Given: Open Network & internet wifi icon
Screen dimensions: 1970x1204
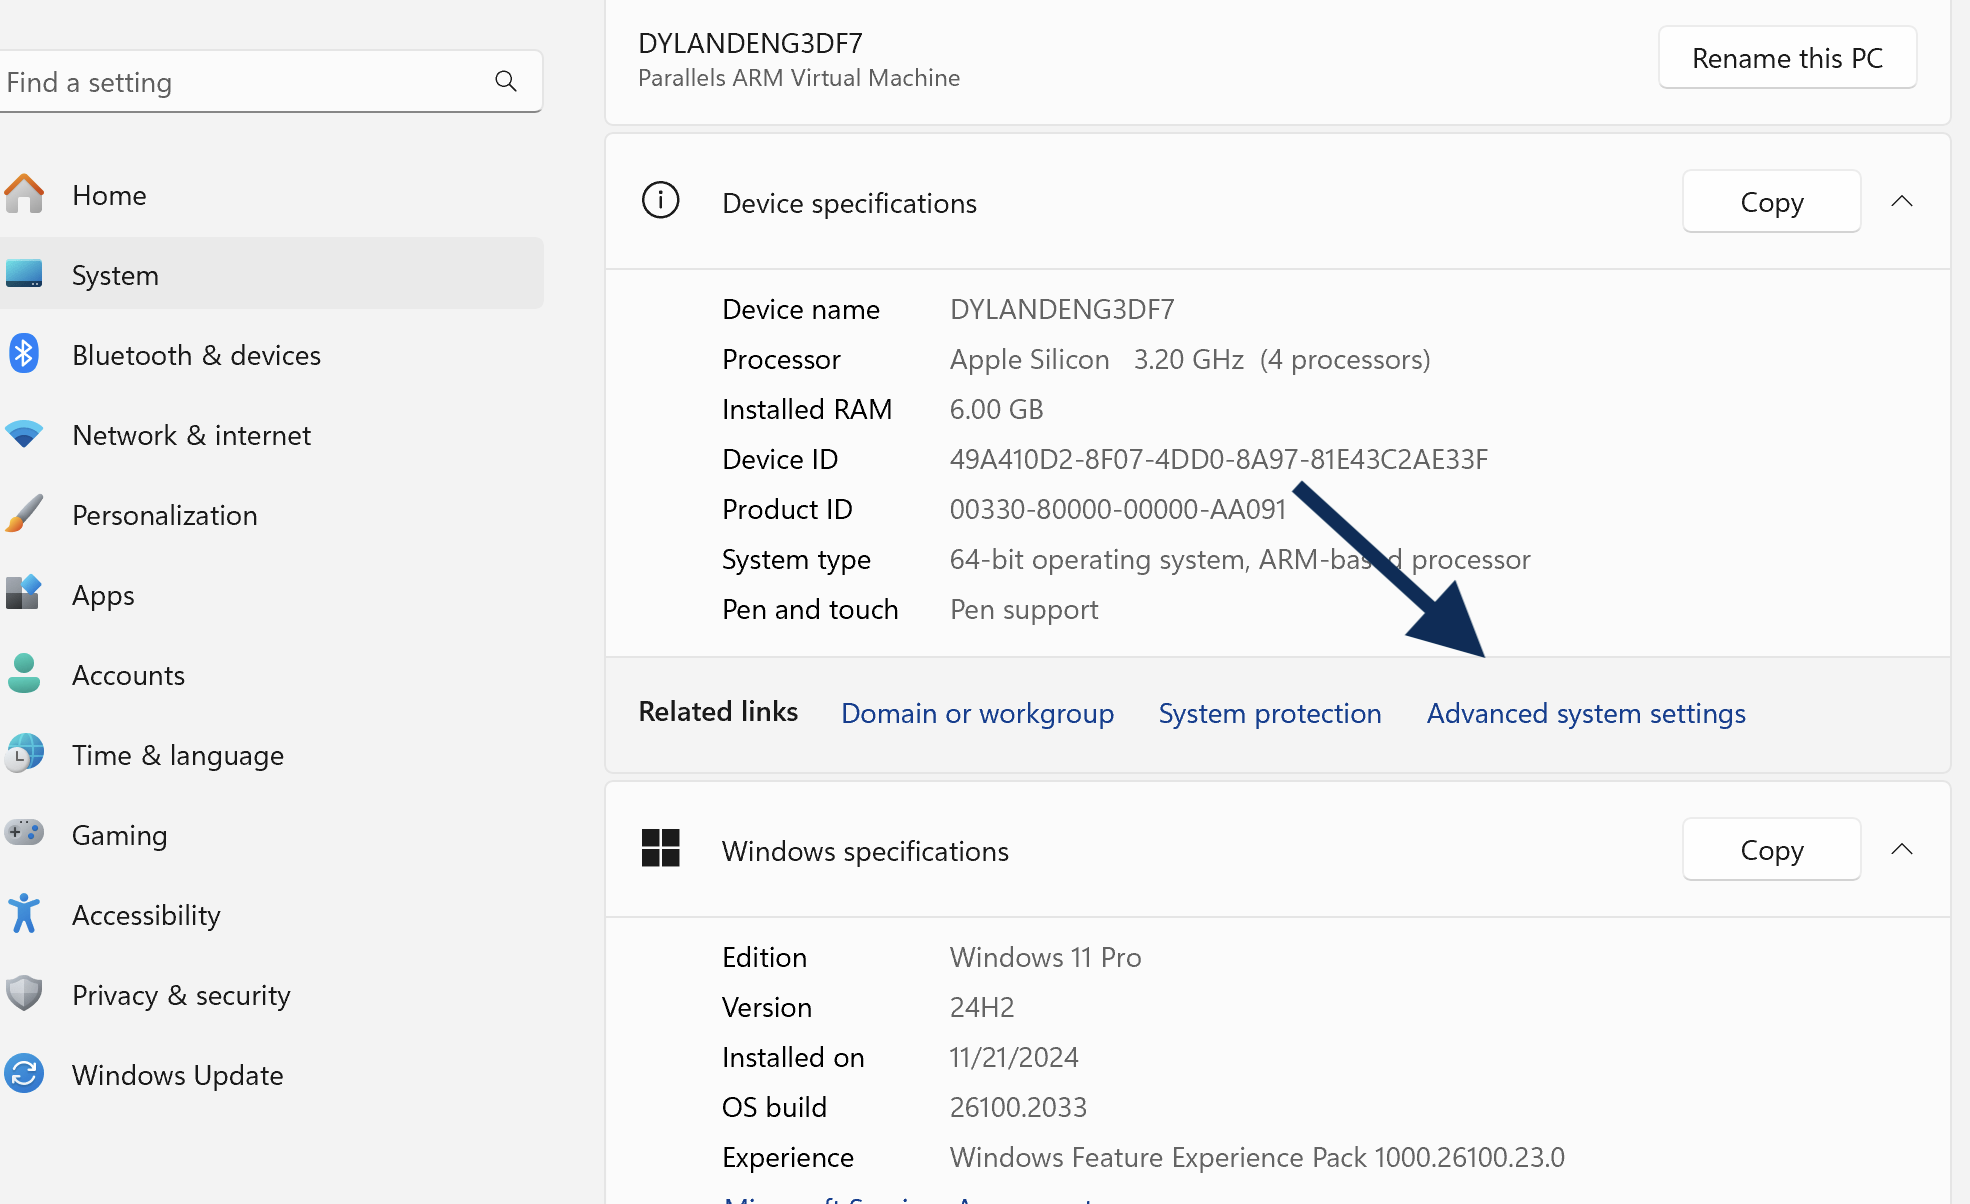Looking at the screenshot, I should 24,434.
